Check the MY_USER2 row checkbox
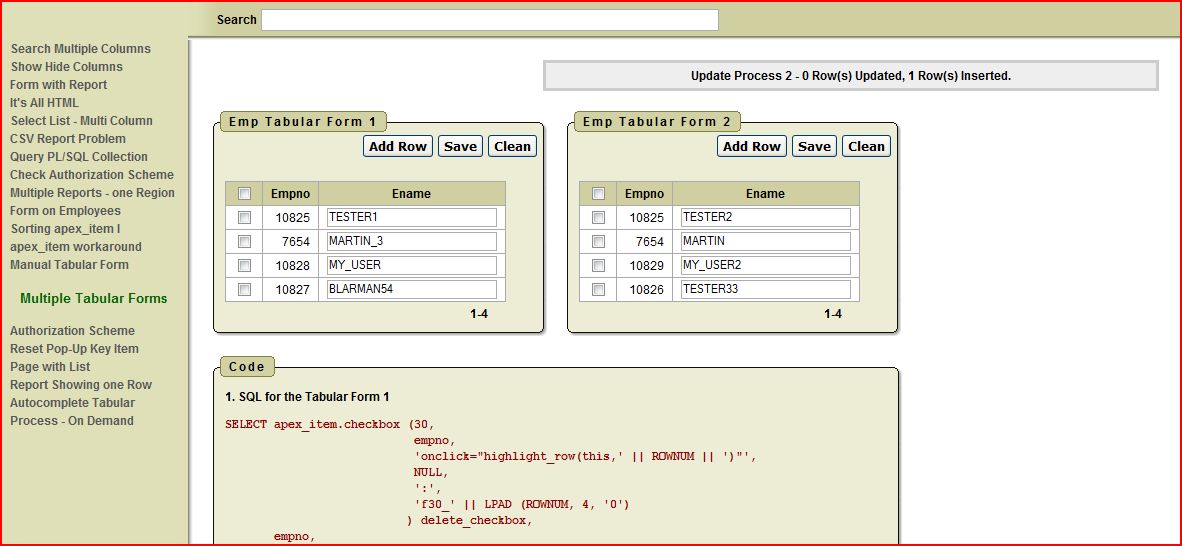The image size is (1182, 546). pos(598,265)
